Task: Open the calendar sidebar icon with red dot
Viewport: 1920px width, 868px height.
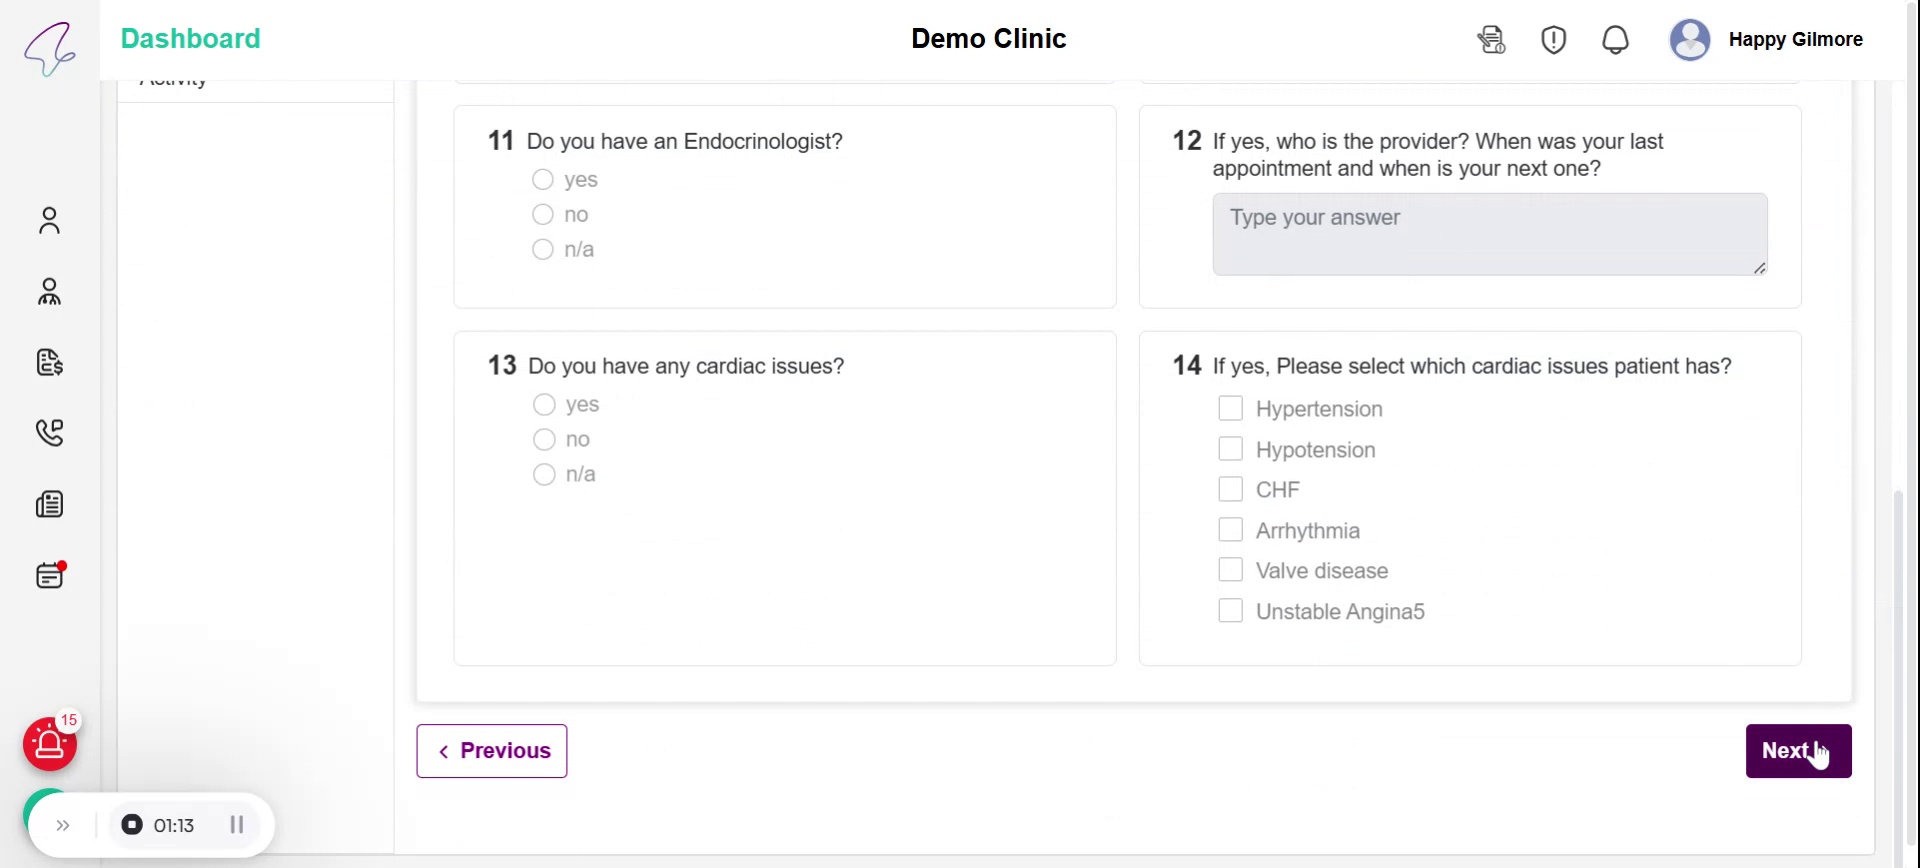Action: [x=49, y=575]
